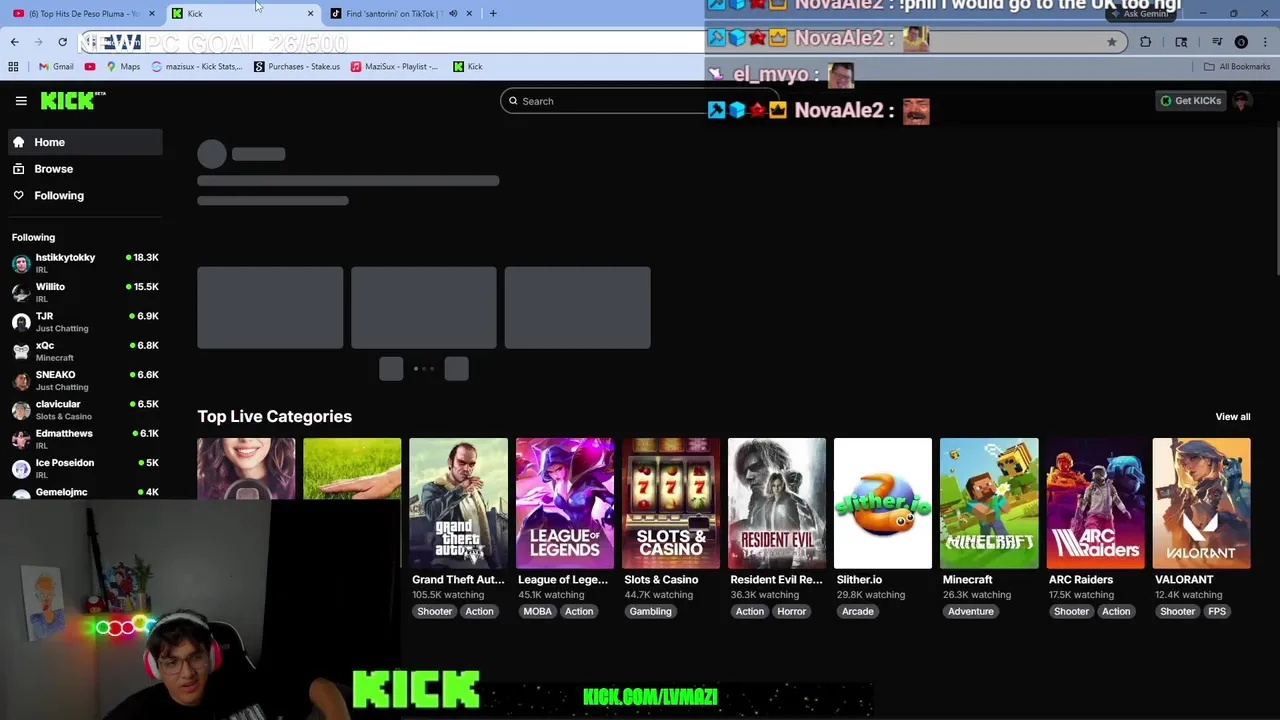Image resolution: width=1280 pixels, height=720 pixels.
Task: Click View all for Top Live Categories
Action: (x=1232, y=416)
